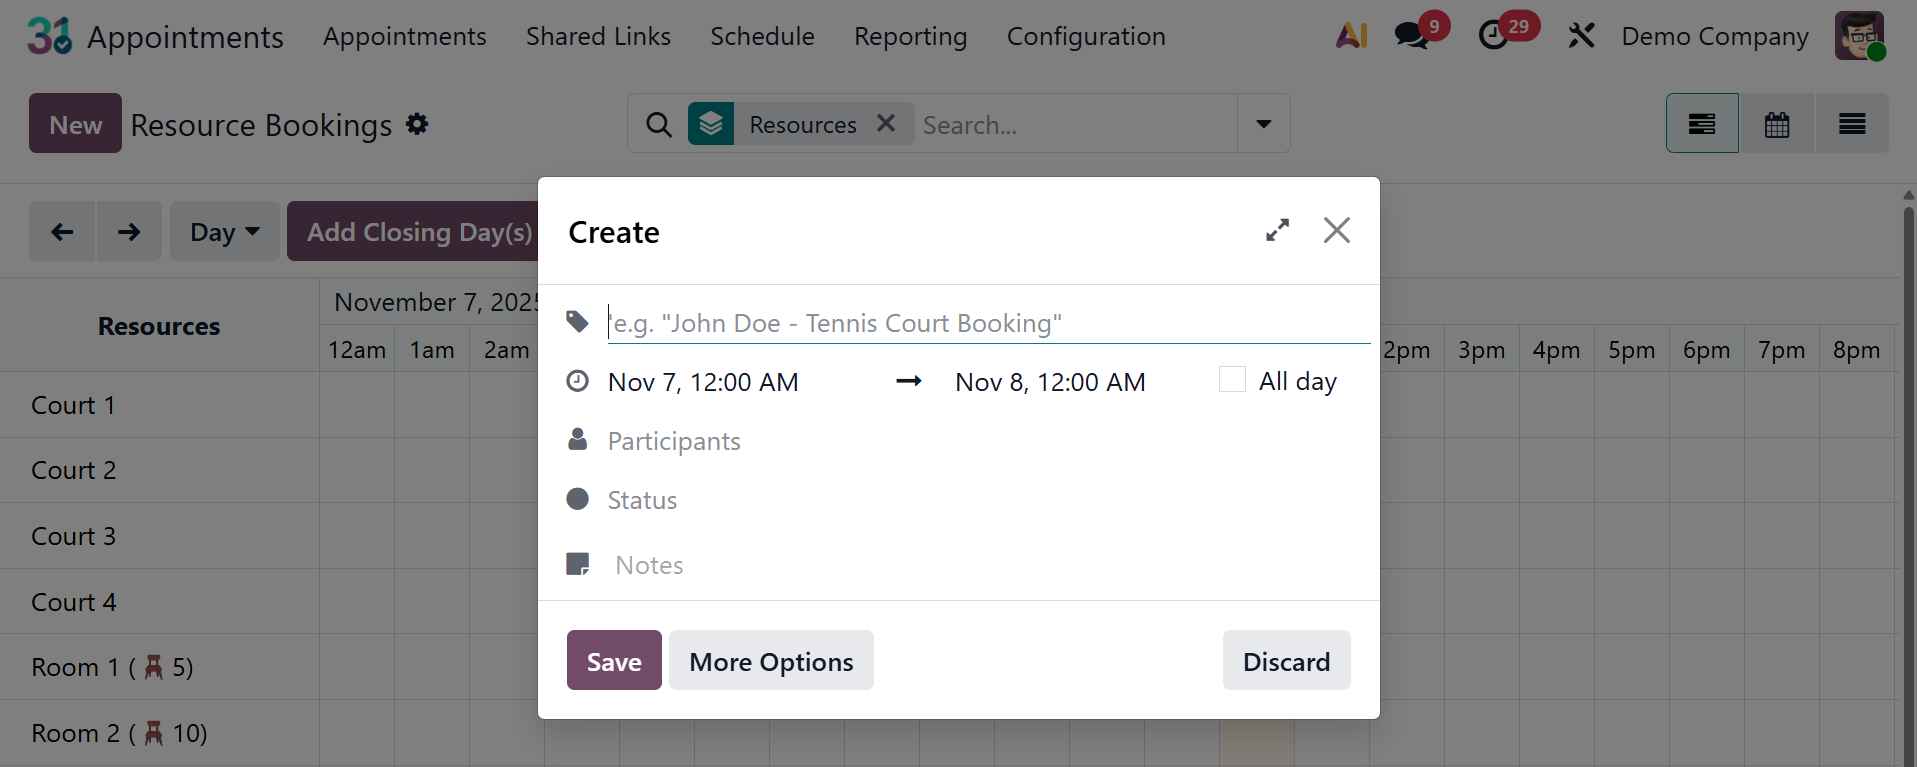1917x767 pixels.
Task: Open the activities clock icon
Action: pyautogui.click(x=1494, y=36)
